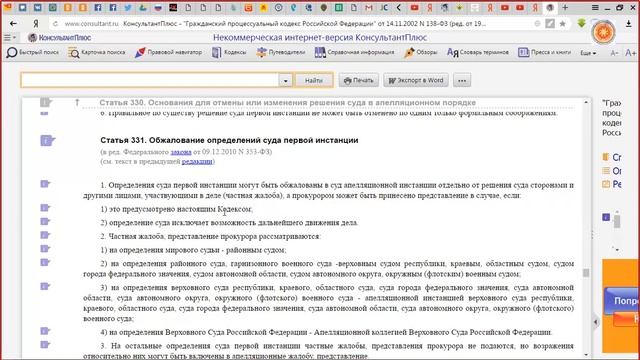Increase font size with A+ button
This screenshot has width=640, height=360.
tap(631, 53)
